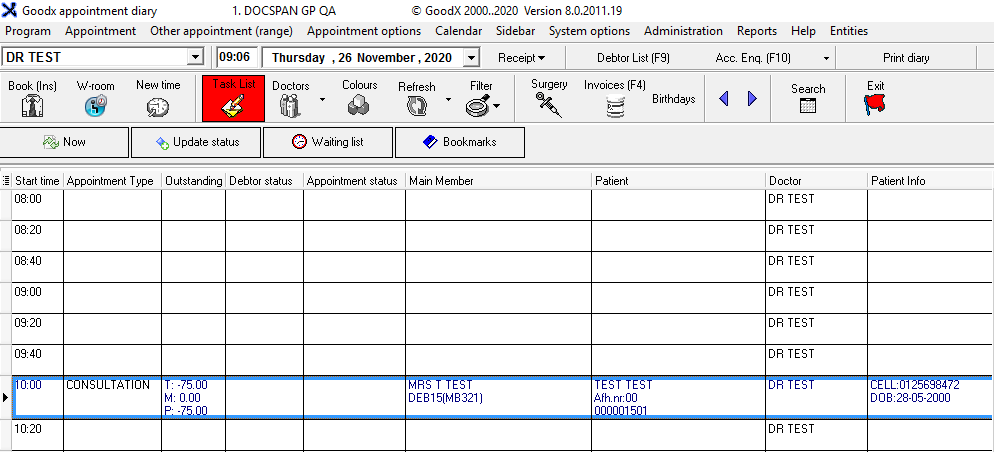Screen dimensions: 994x452
Task: Expand the Doctors dropdown arrow
Action: (322, 99)
